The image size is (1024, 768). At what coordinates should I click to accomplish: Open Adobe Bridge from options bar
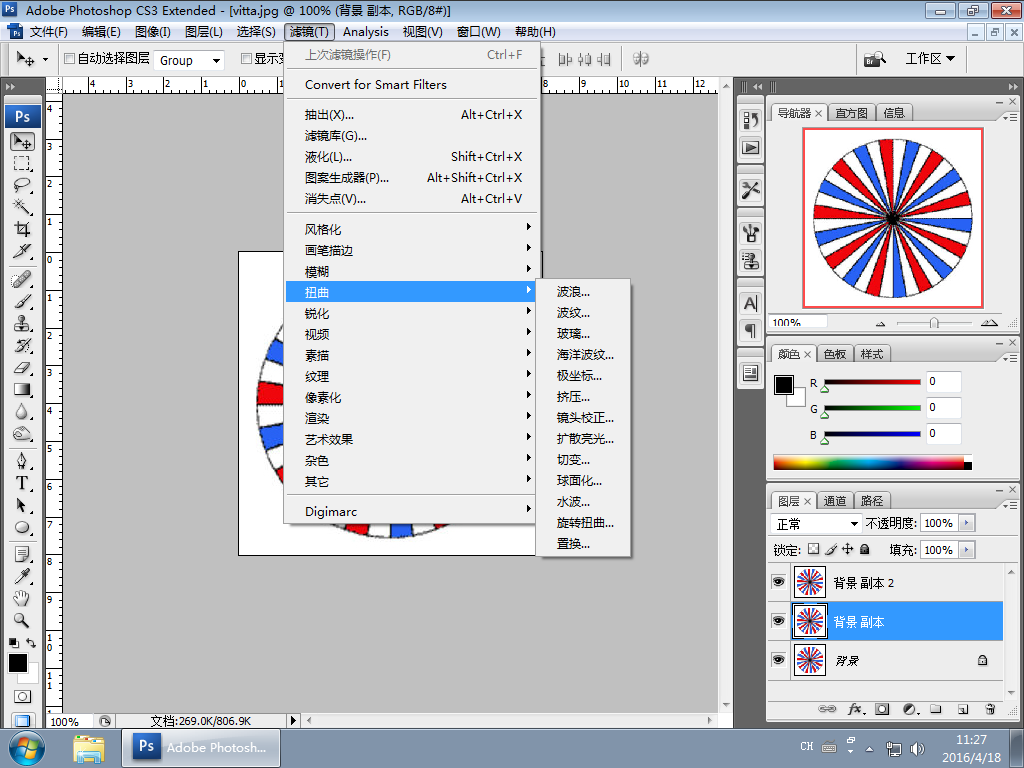coord(875,59)
